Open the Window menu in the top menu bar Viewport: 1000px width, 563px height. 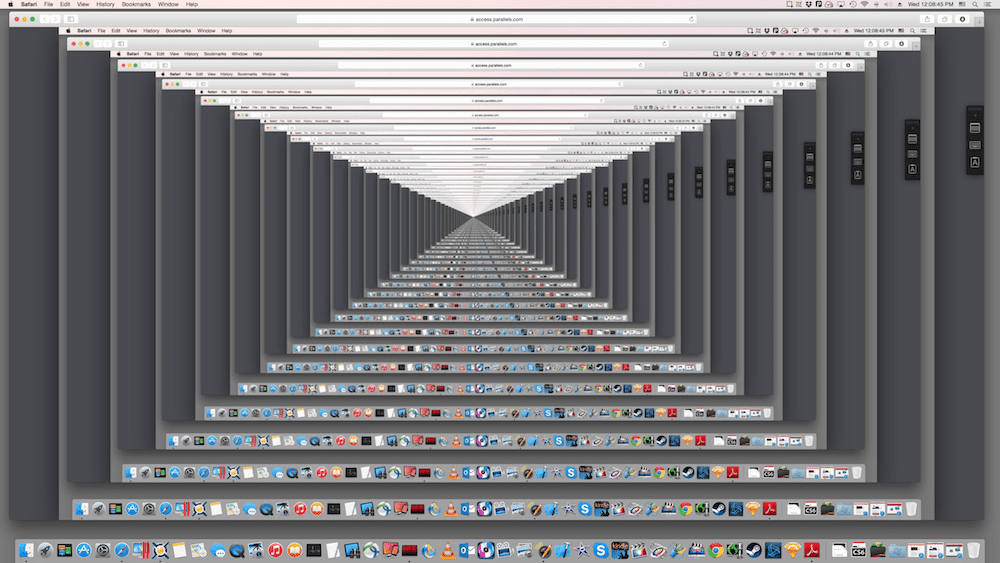pos(168,4)
